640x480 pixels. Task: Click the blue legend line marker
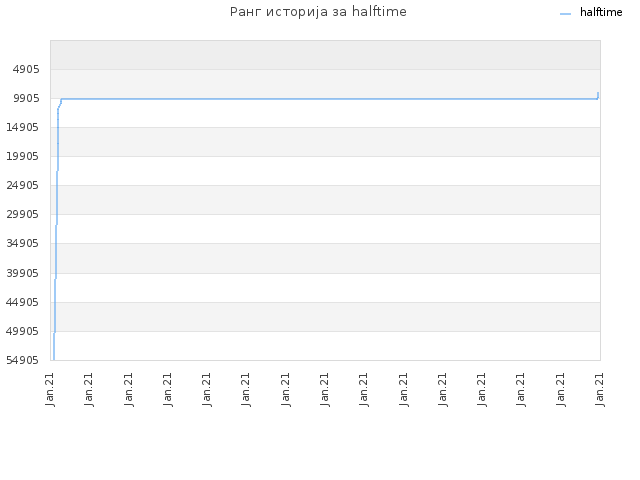[x=565, y=14]
